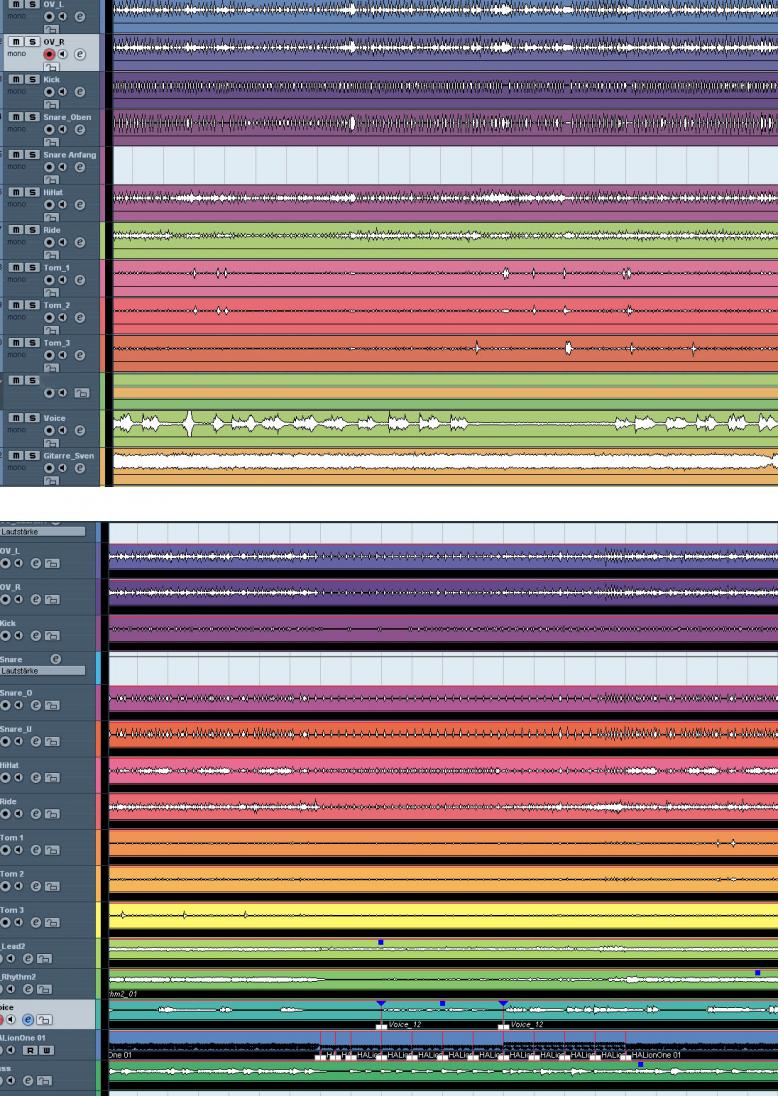The height and width of the screenshot is (1096, 778).
Task: Select the HALionOne 01 part at sequence end
Action: [702, 1046]
